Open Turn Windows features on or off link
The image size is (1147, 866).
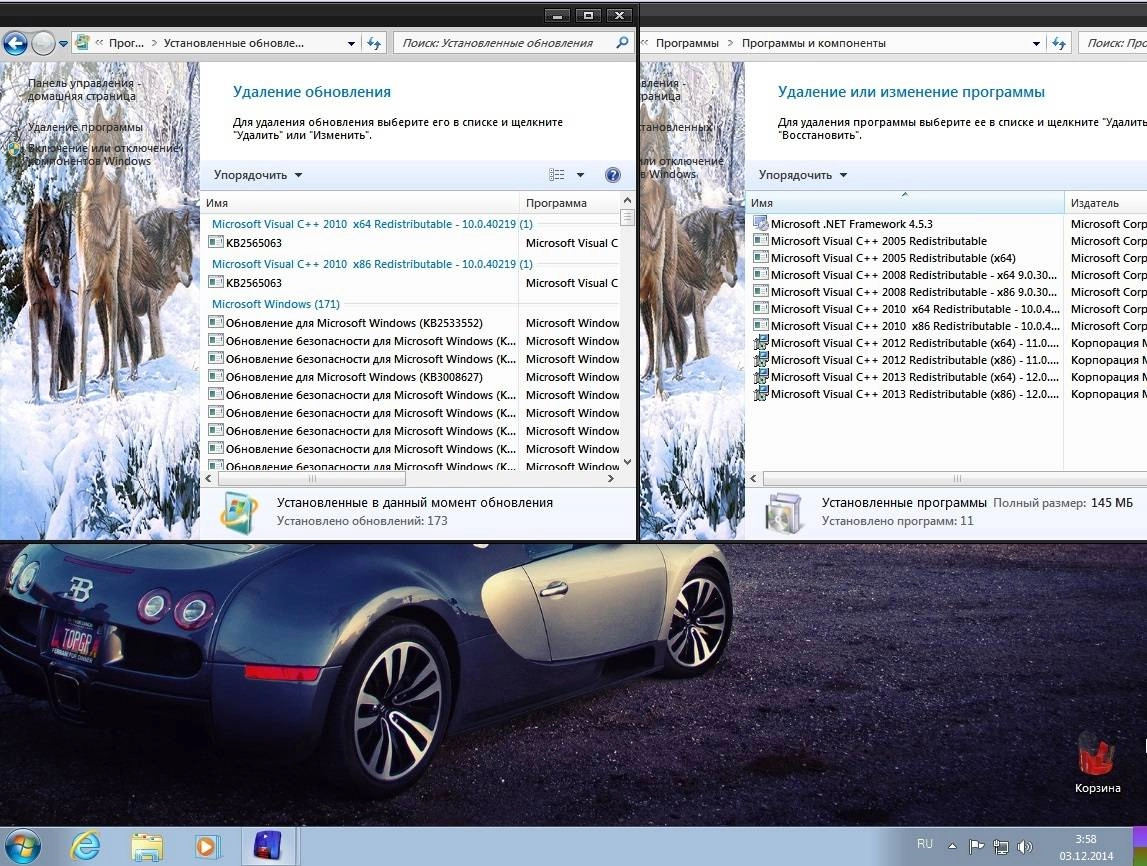point(102,154)
